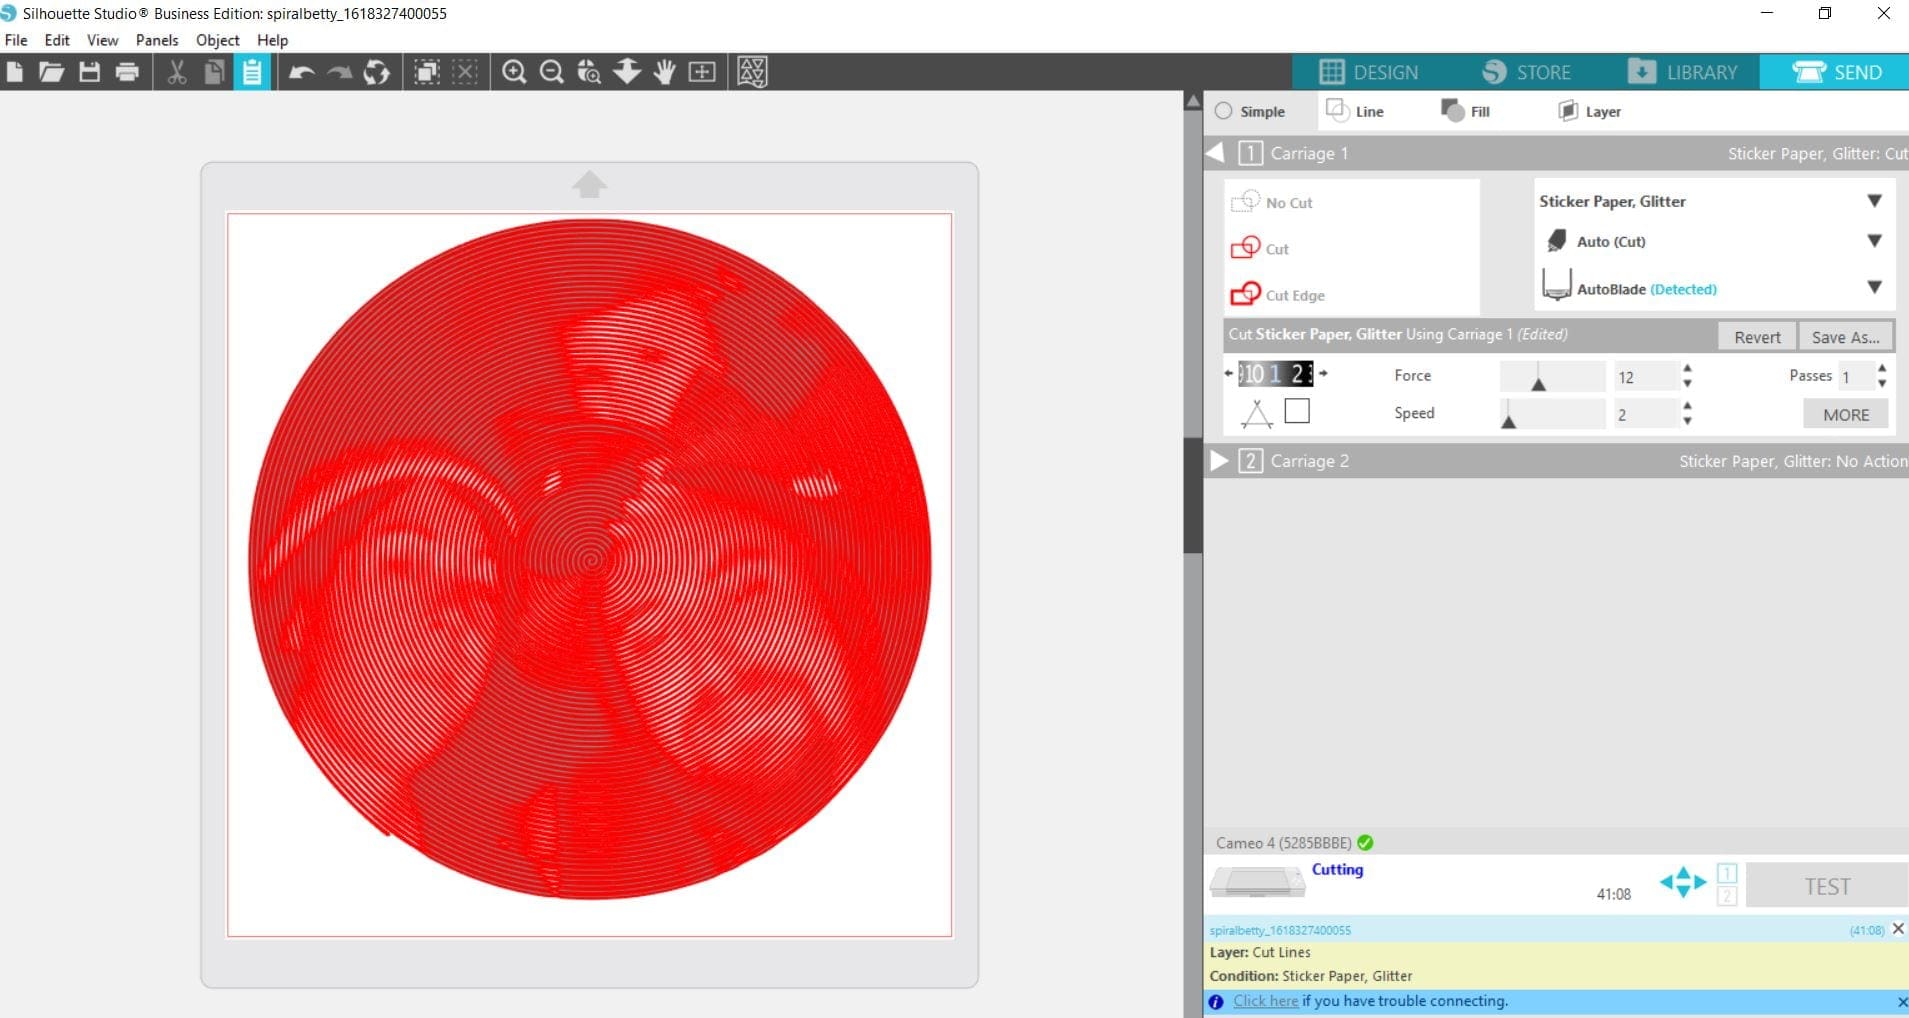Tick the checkbox beside the overcut icon
The height and width of the screenshot is (1018, 1909).
tap(1297, 411)
